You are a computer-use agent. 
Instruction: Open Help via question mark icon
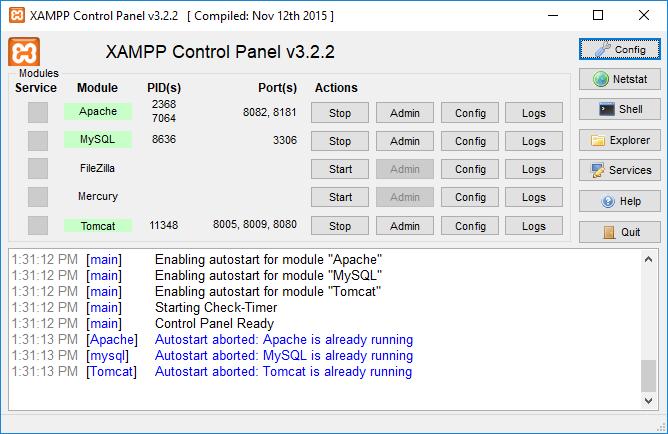[619, 201]
